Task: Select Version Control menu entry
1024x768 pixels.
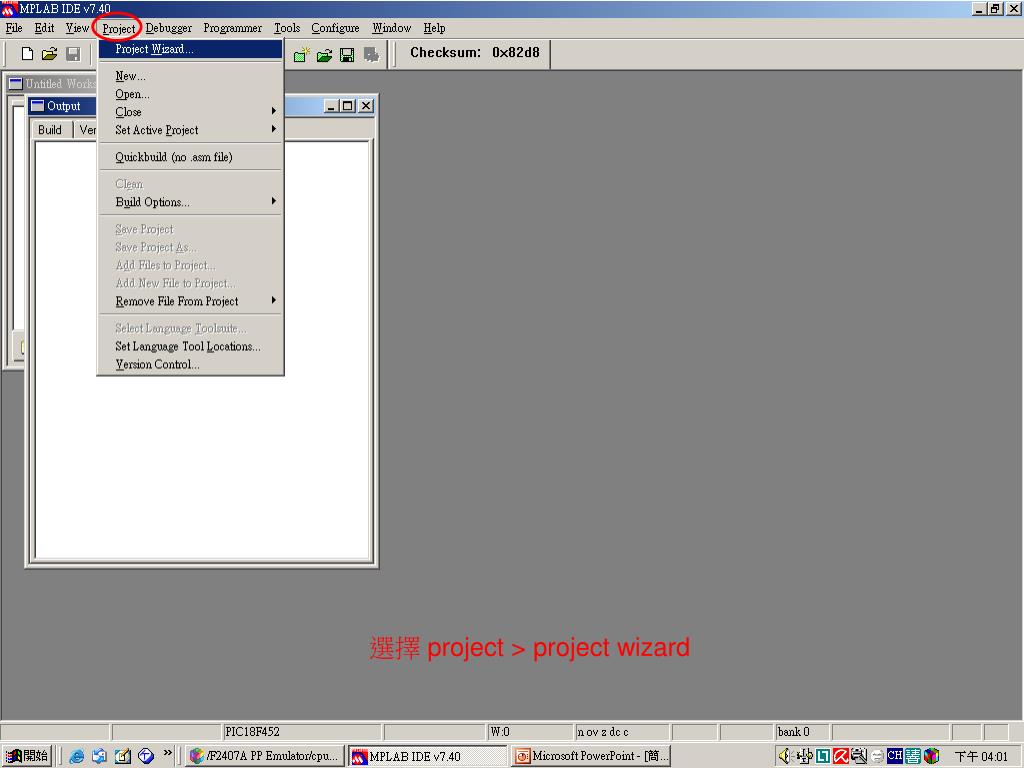Action: click(190, 364)
